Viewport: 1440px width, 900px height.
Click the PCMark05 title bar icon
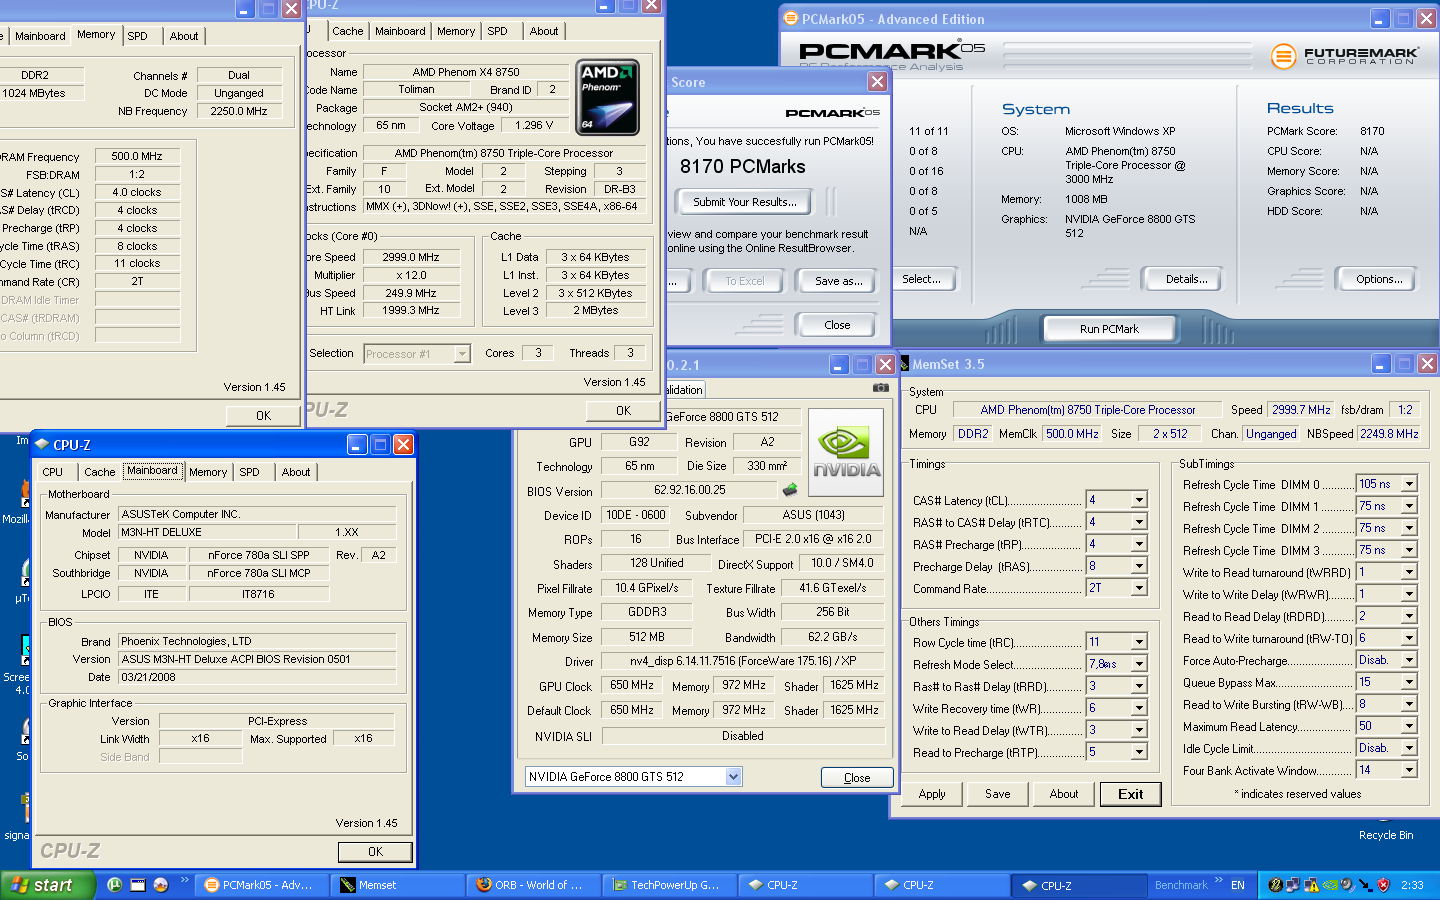[791, 18]
